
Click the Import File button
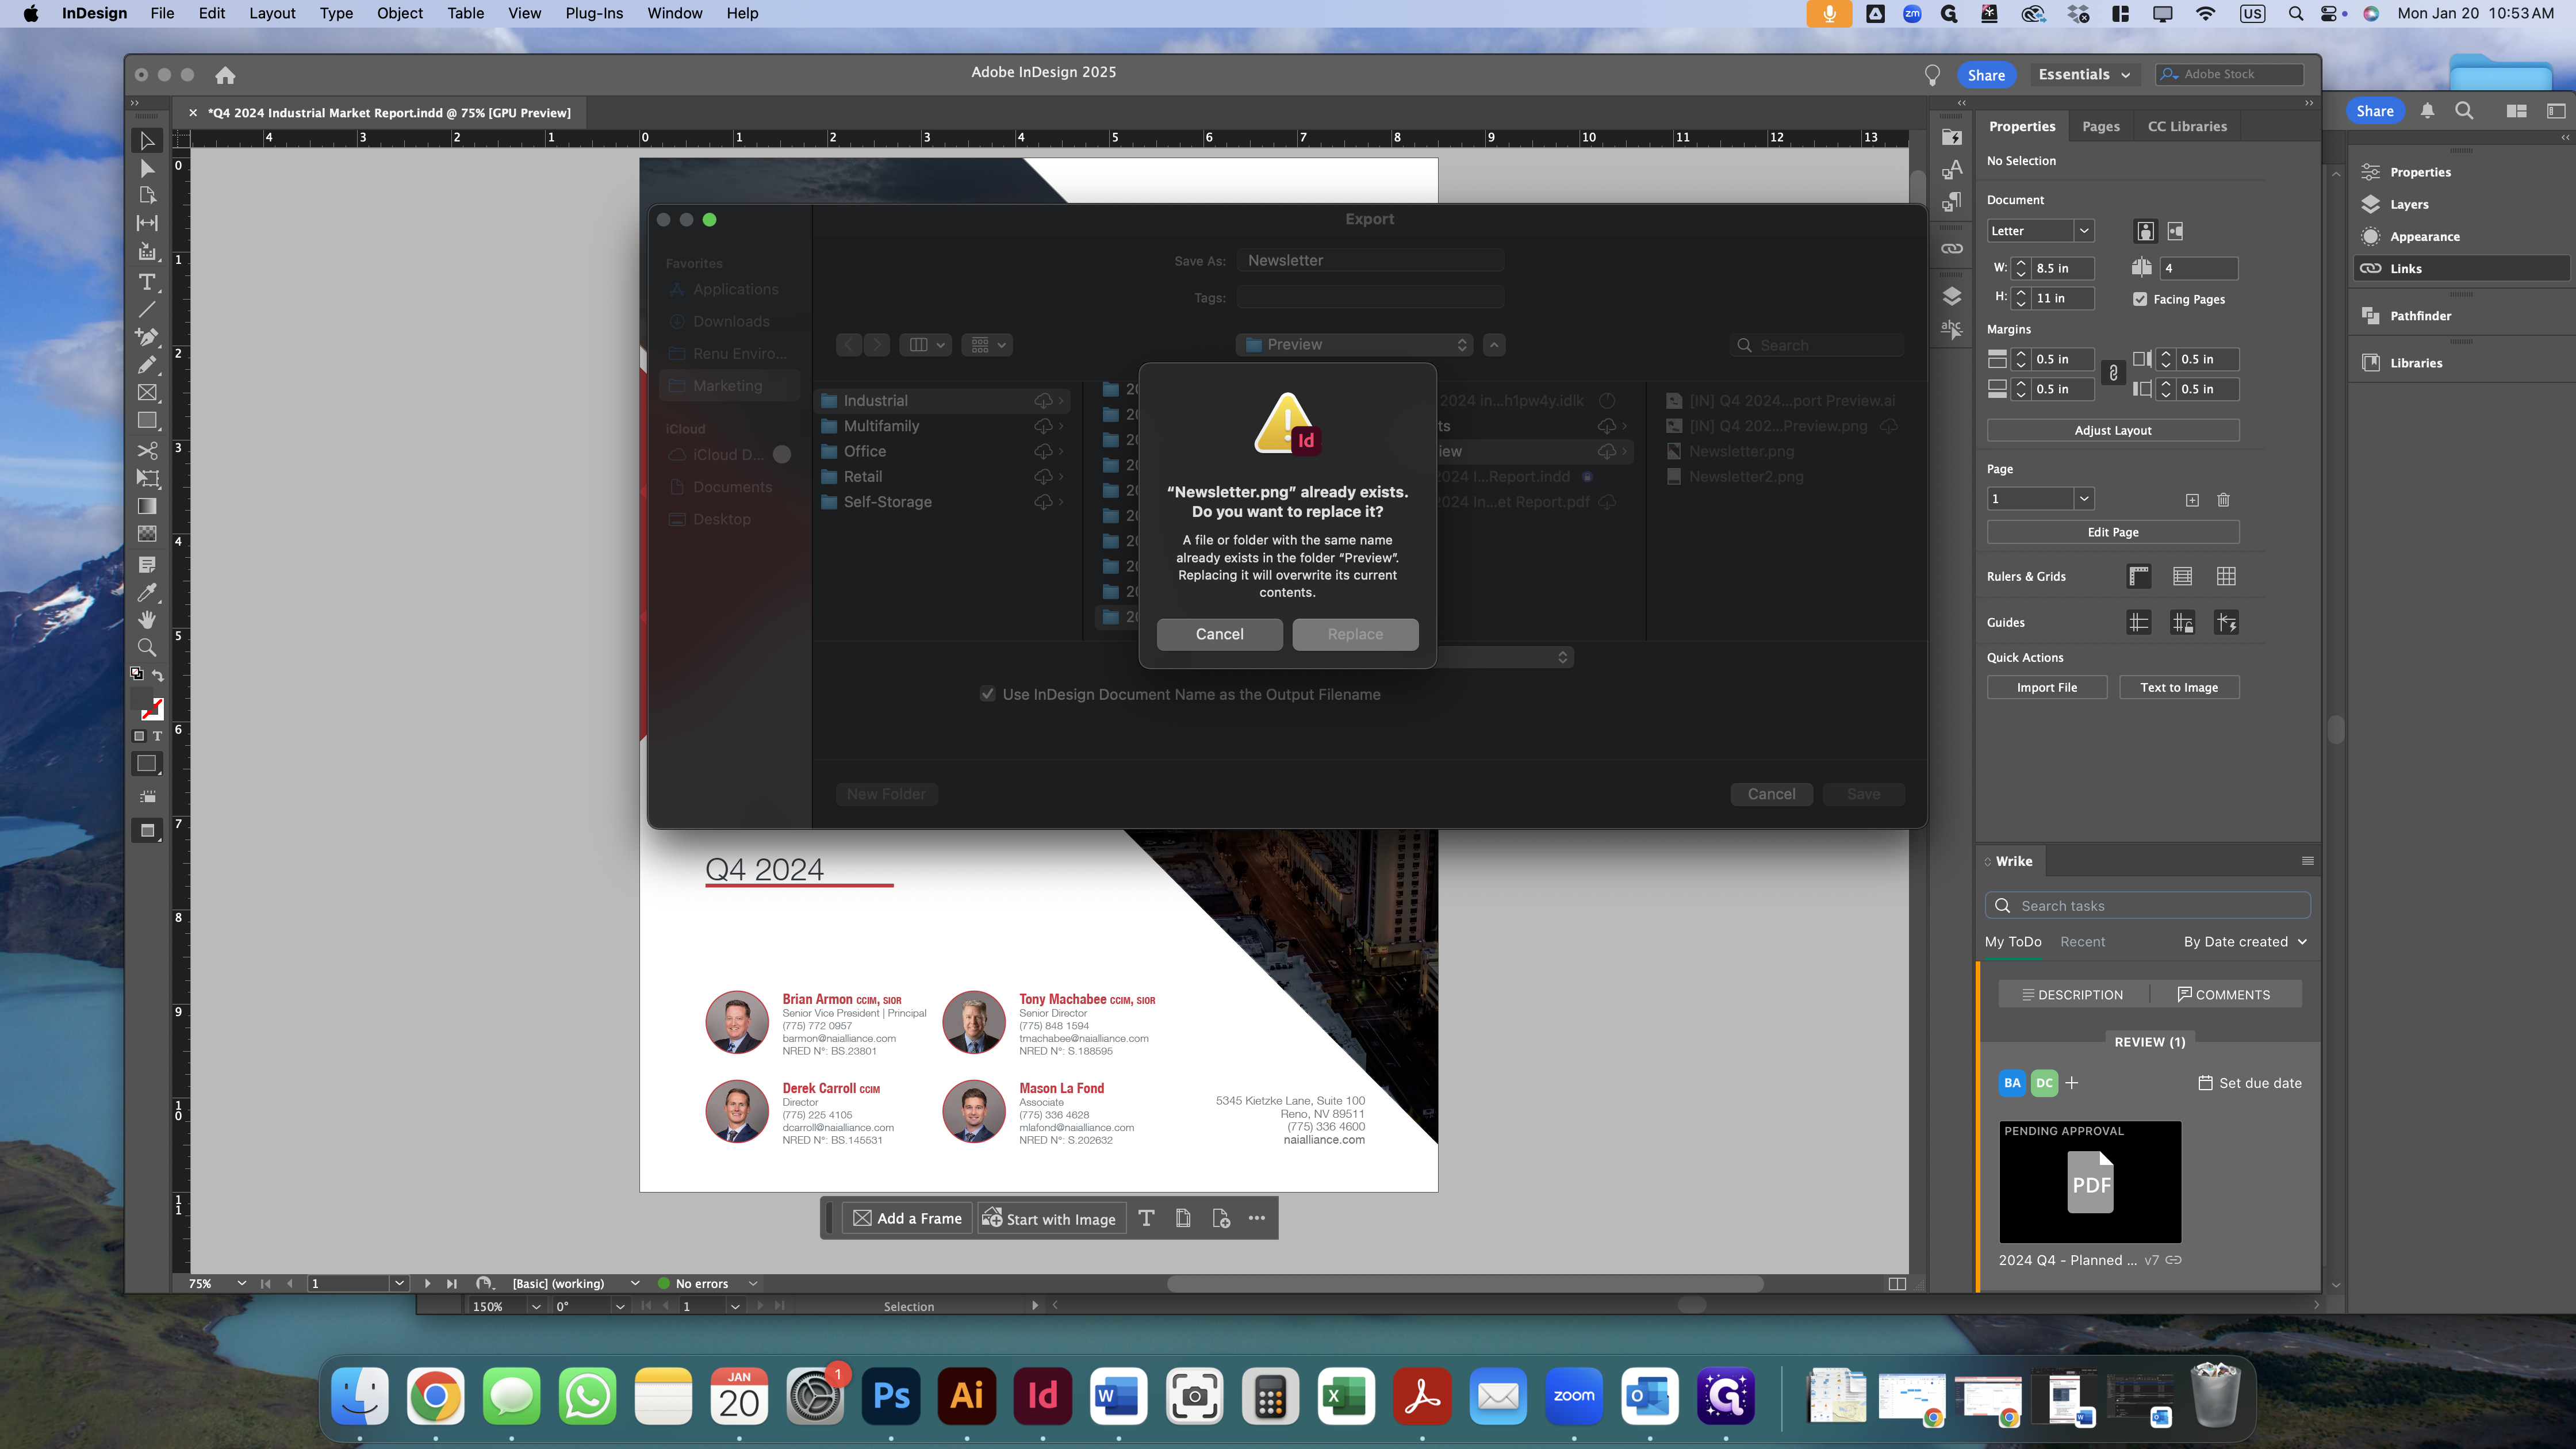point(2047,687)
